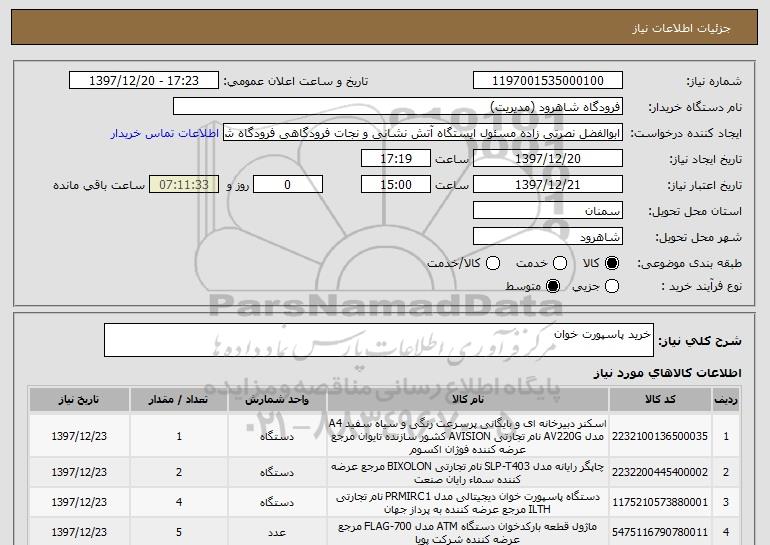Click the public announcement date-time field

[146, 81]
